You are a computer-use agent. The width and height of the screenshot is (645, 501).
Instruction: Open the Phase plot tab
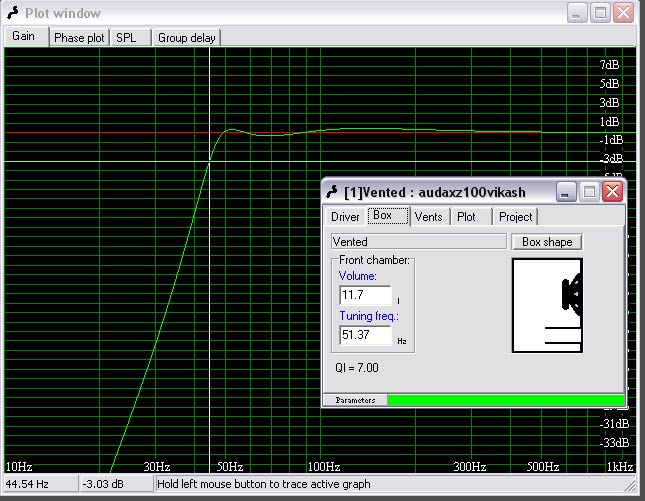tap(79, 38)
